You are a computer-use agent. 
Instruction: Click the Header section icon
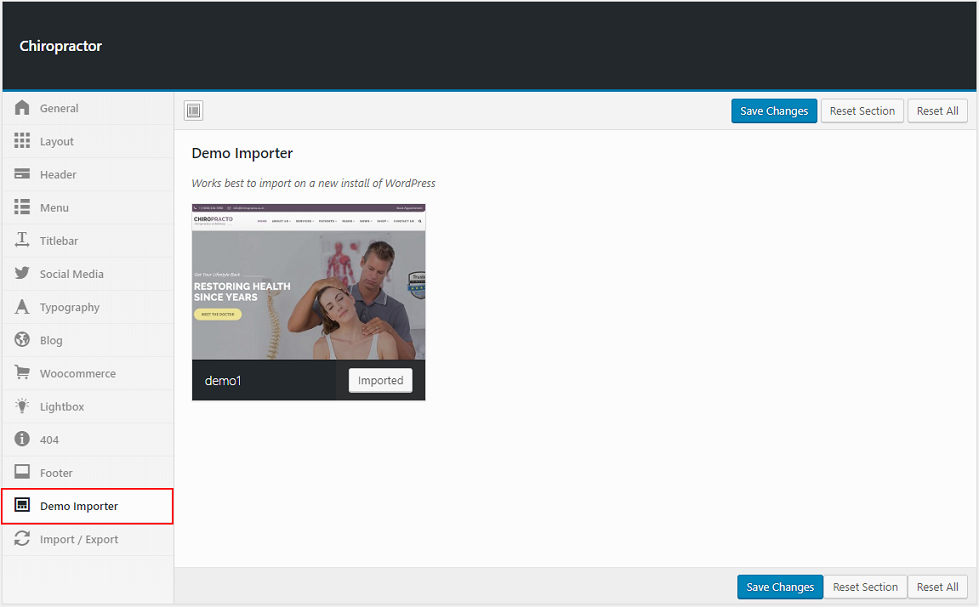pyautogui.click(x=22, y=174)
